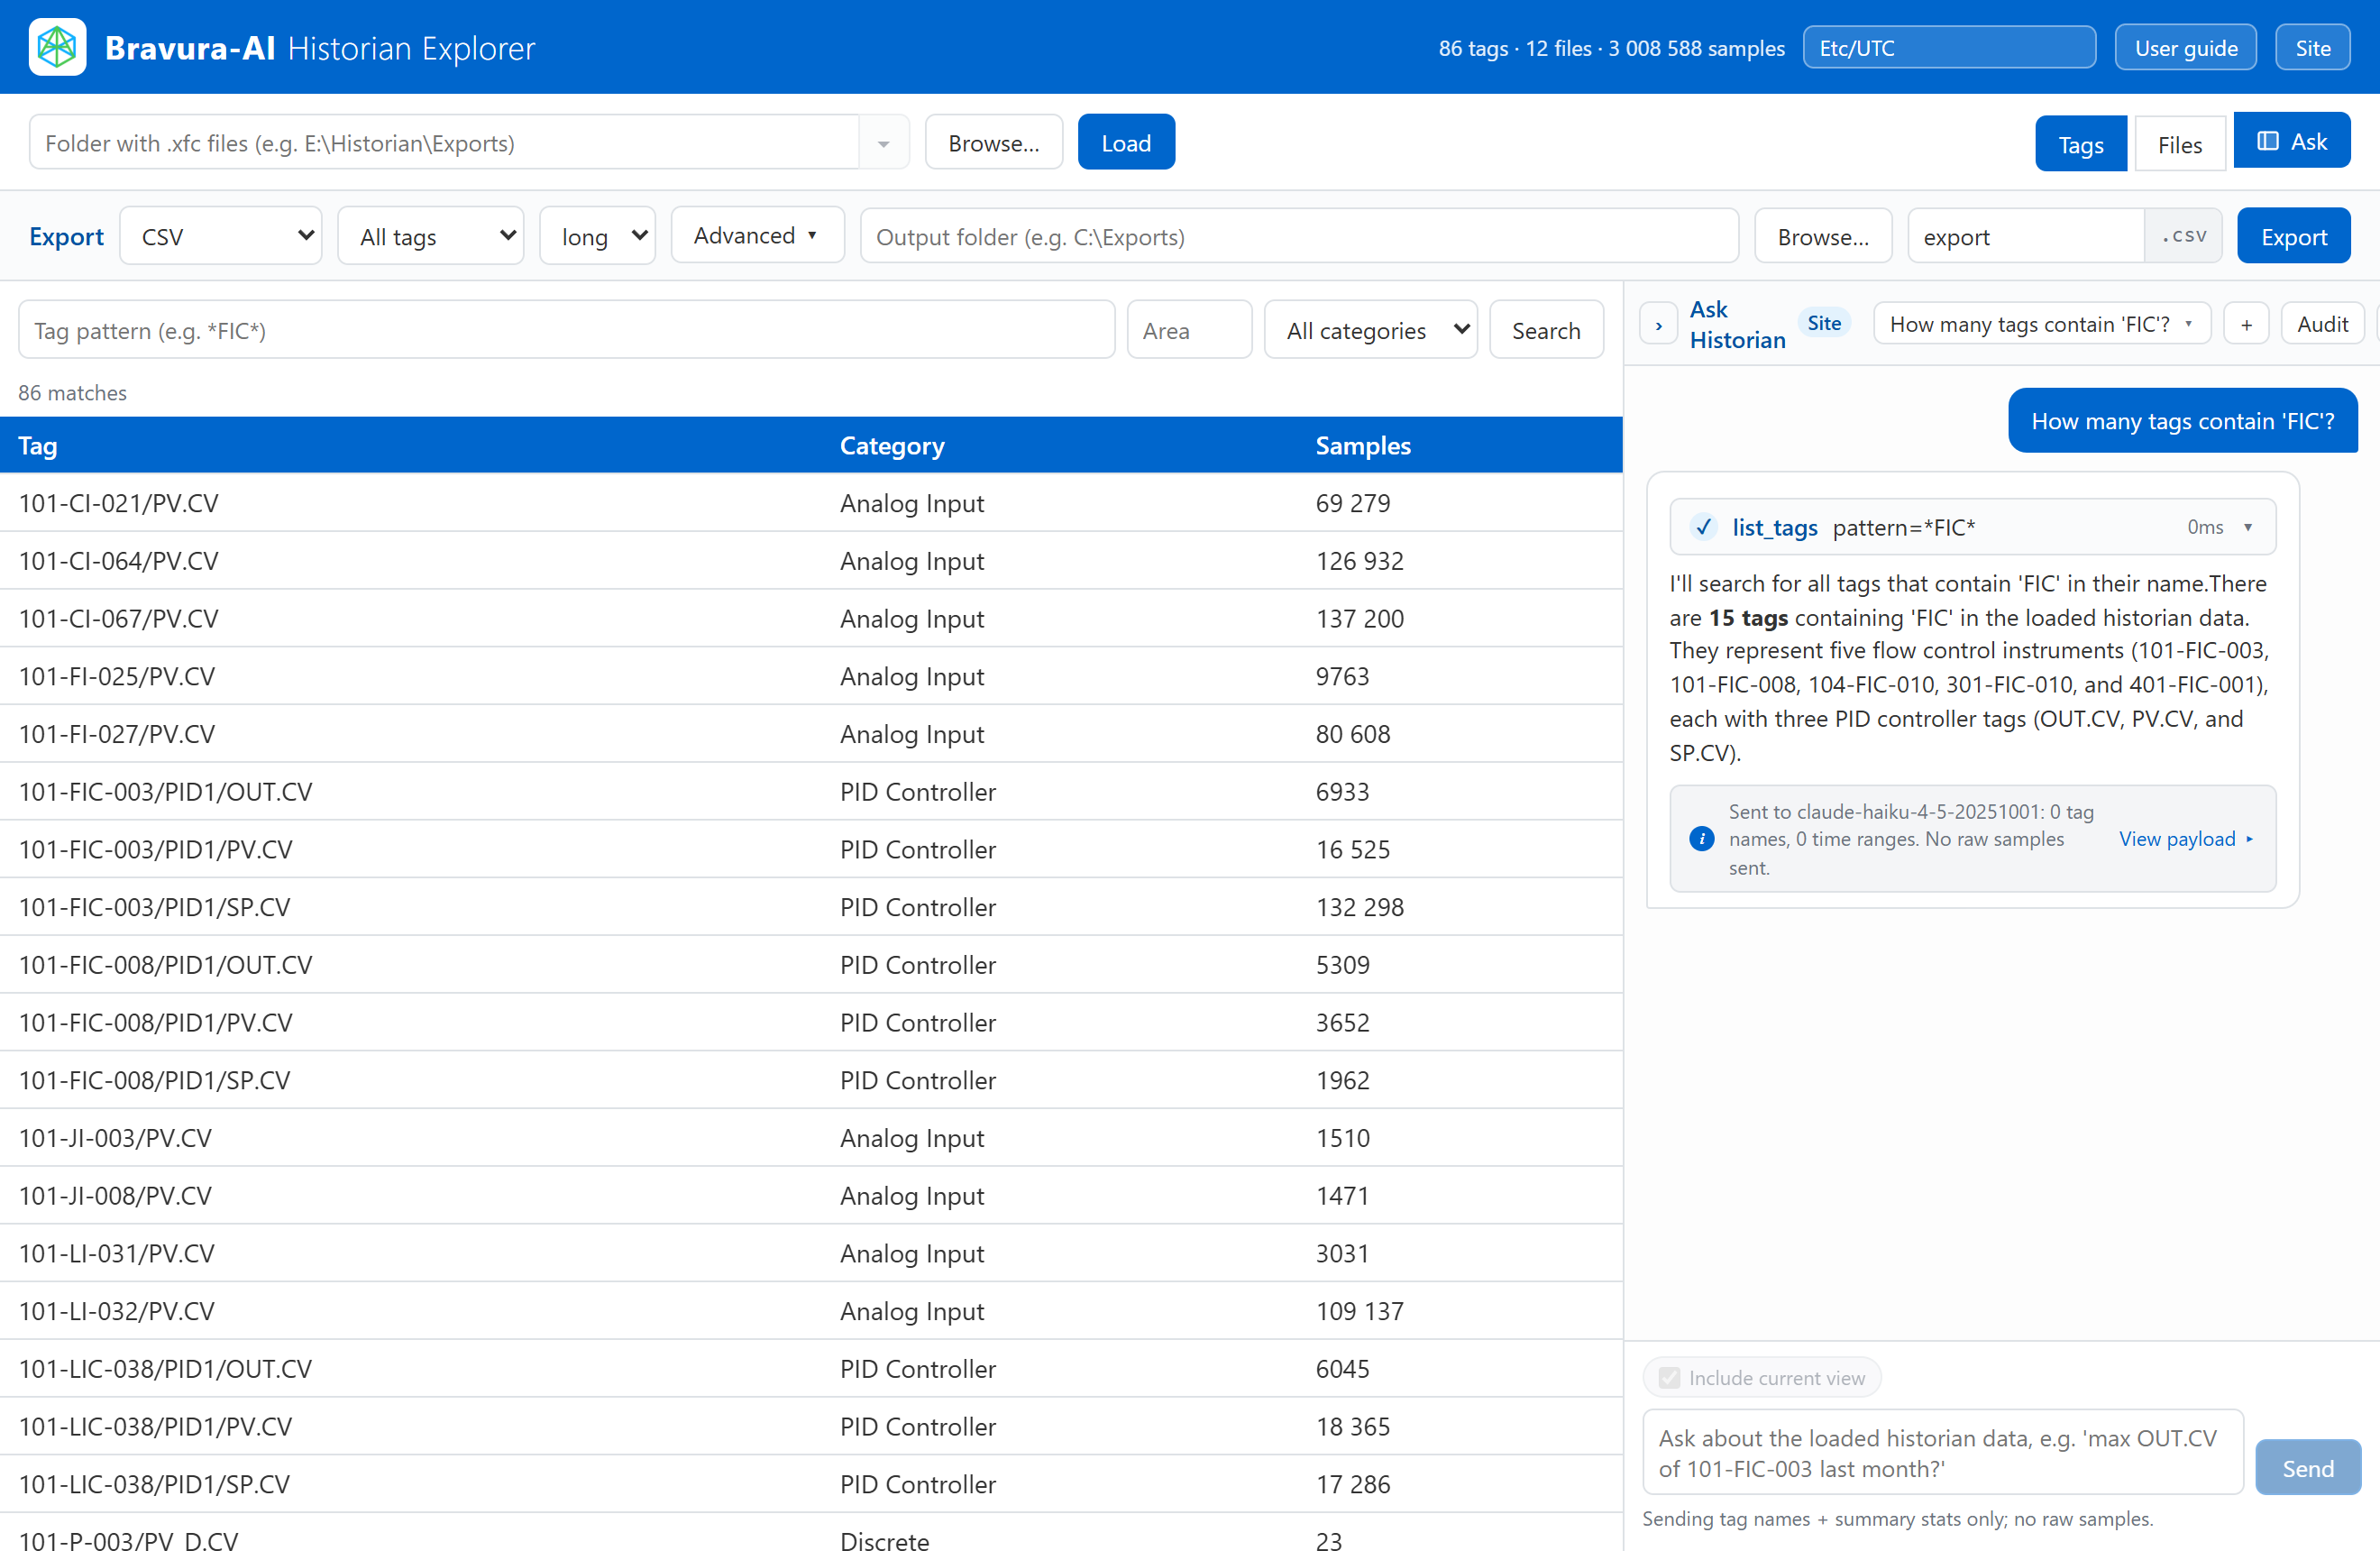Switch to the Files tab
The image size is (2380, 1551).
point(2179,144)
